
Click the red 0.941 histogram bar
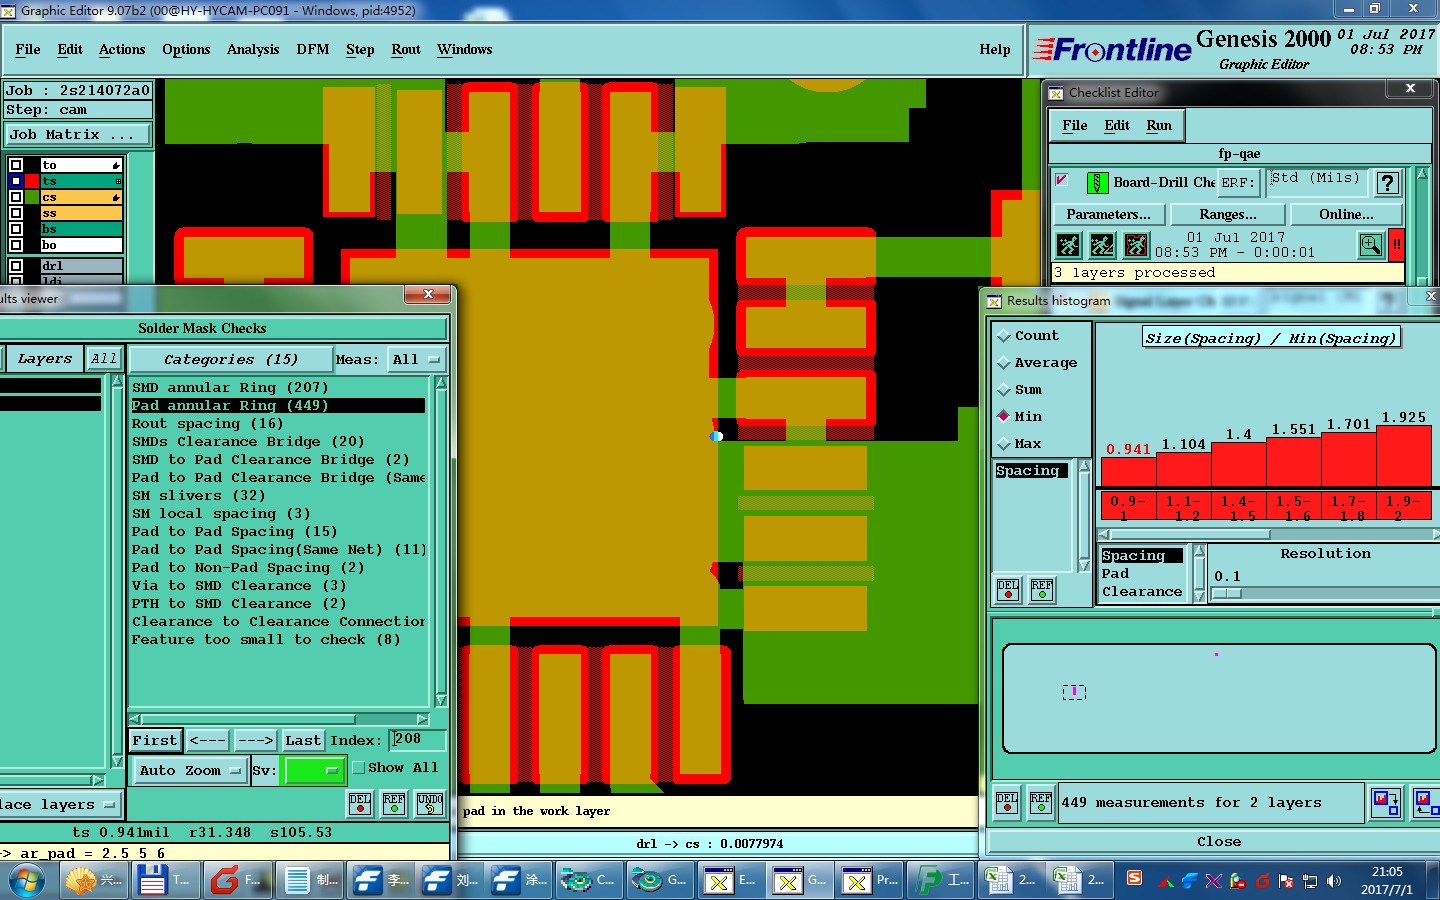pos(1128,472)
